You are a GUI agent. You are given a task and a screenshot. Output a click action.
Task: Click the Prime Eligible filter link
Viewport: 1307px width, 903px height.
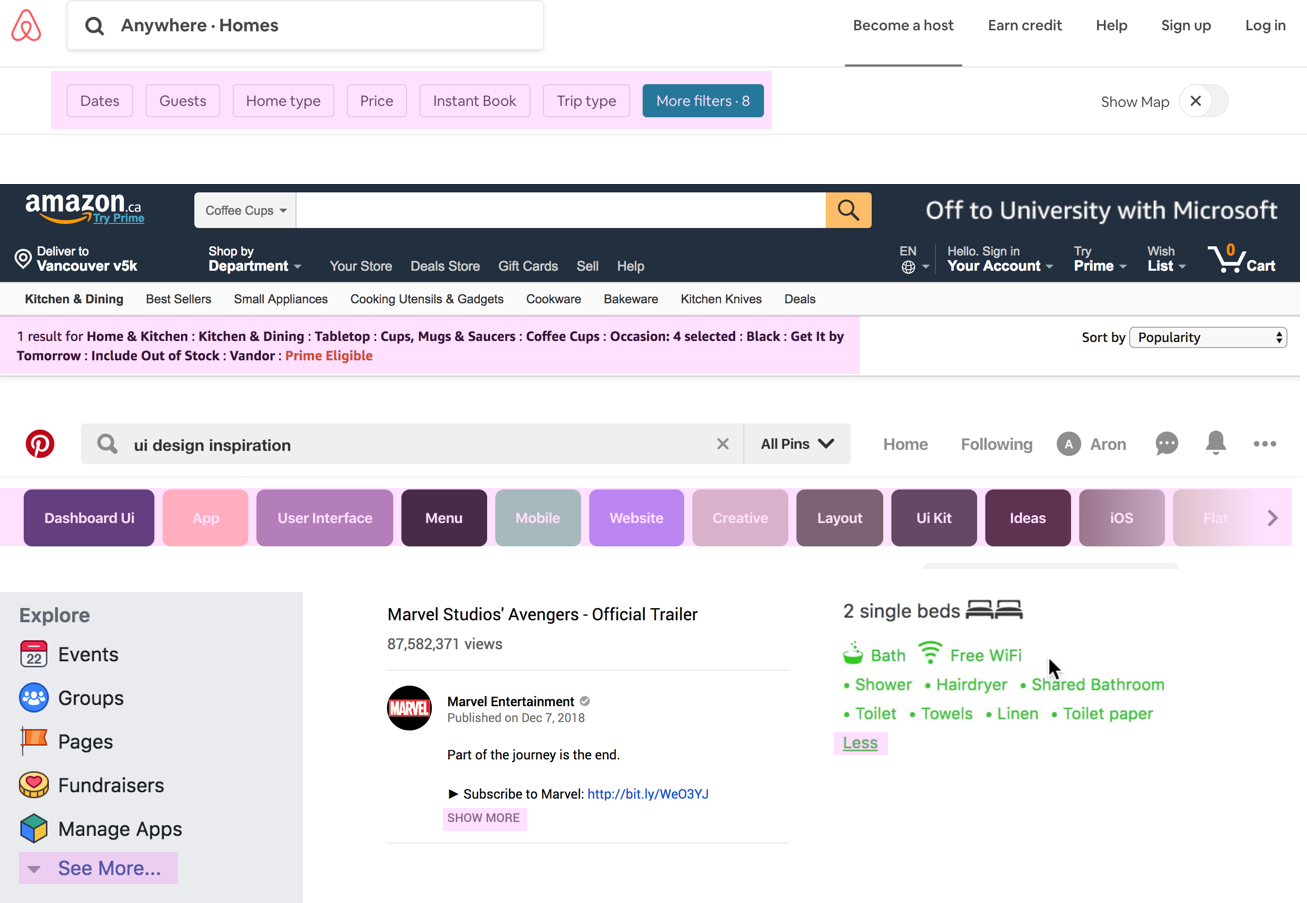pos(329,356)
